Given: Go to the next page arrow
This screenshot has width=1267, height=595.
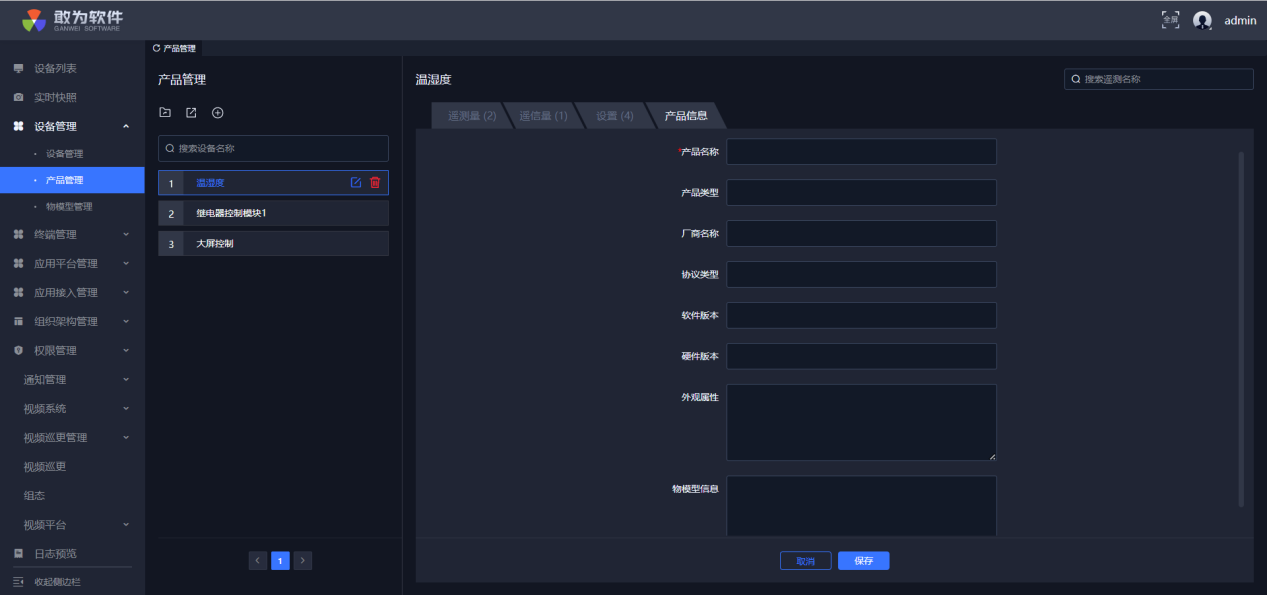Looking at the screenshot, I should point(303,561).
